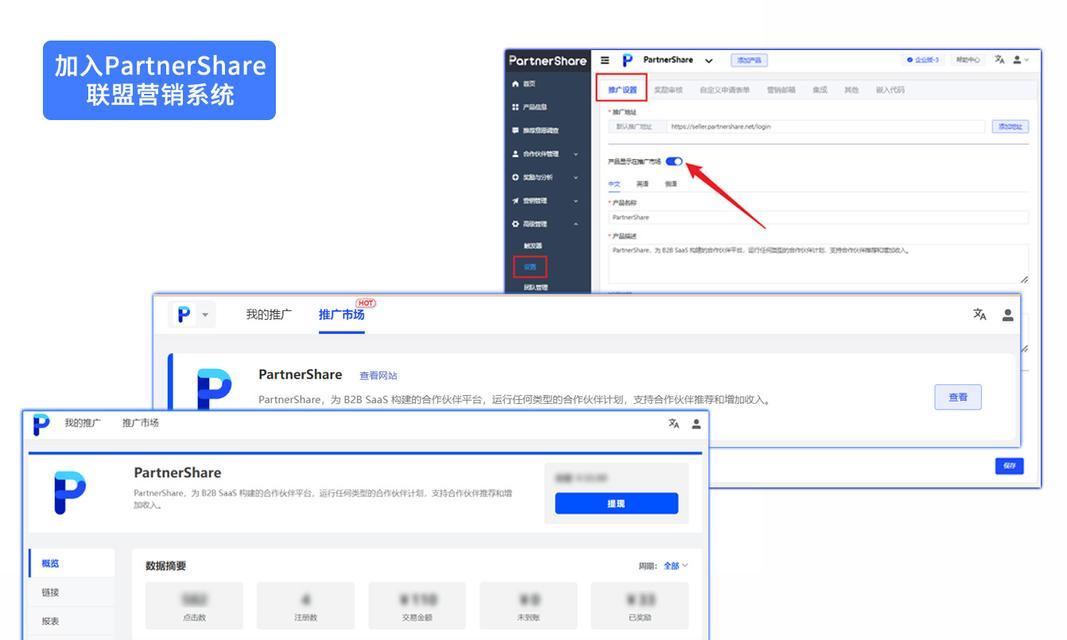Click the translate icon in 推广市场 window
This screenshot has height=640, width=1067.
click(x=979, y=314)
